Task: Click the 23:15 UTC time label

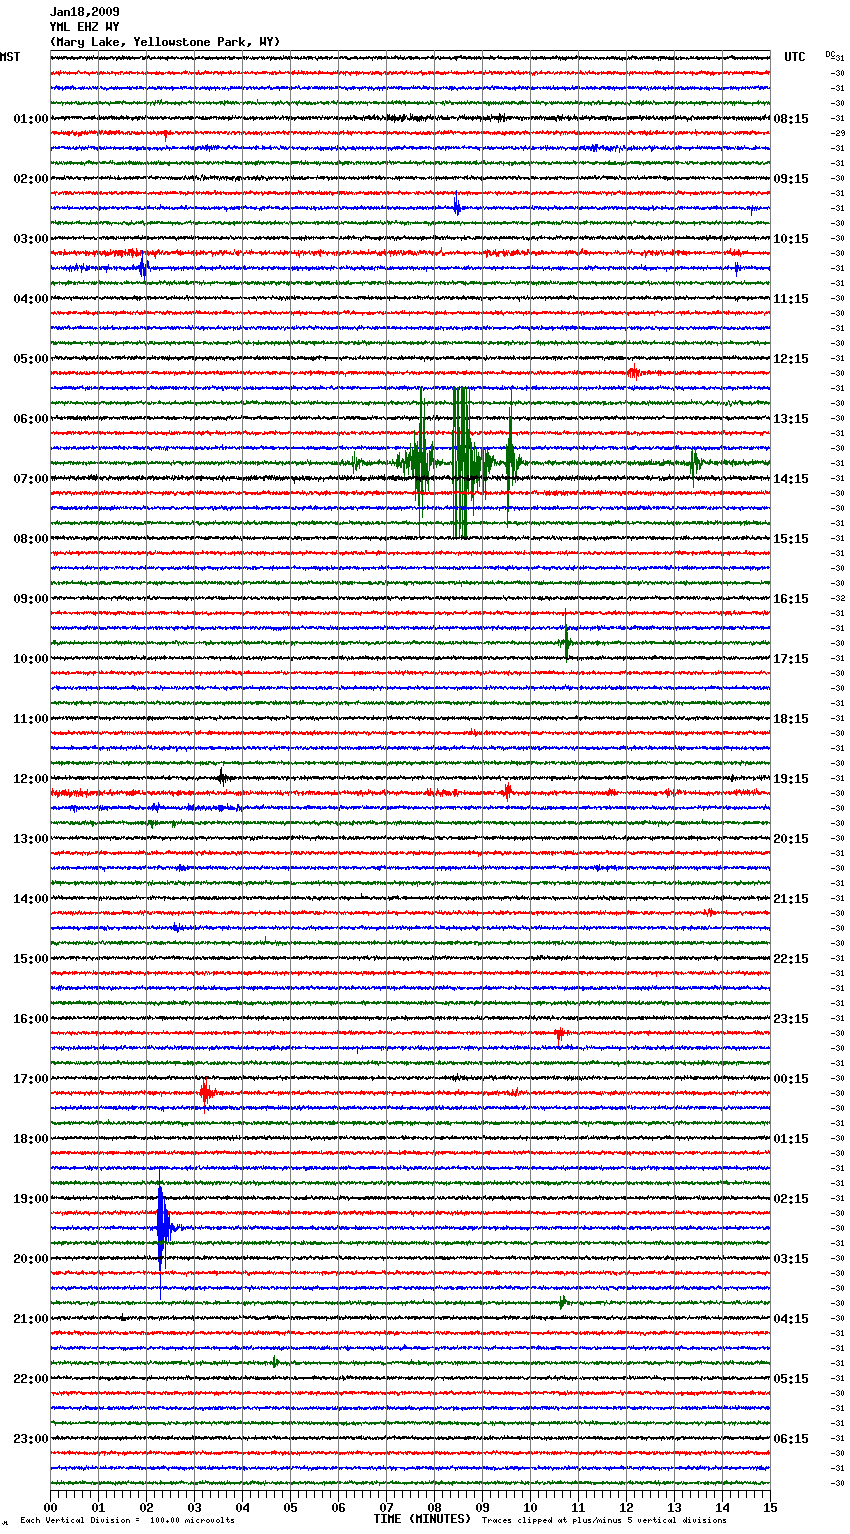Action: pyautogui.click(x=791, y=1019)
